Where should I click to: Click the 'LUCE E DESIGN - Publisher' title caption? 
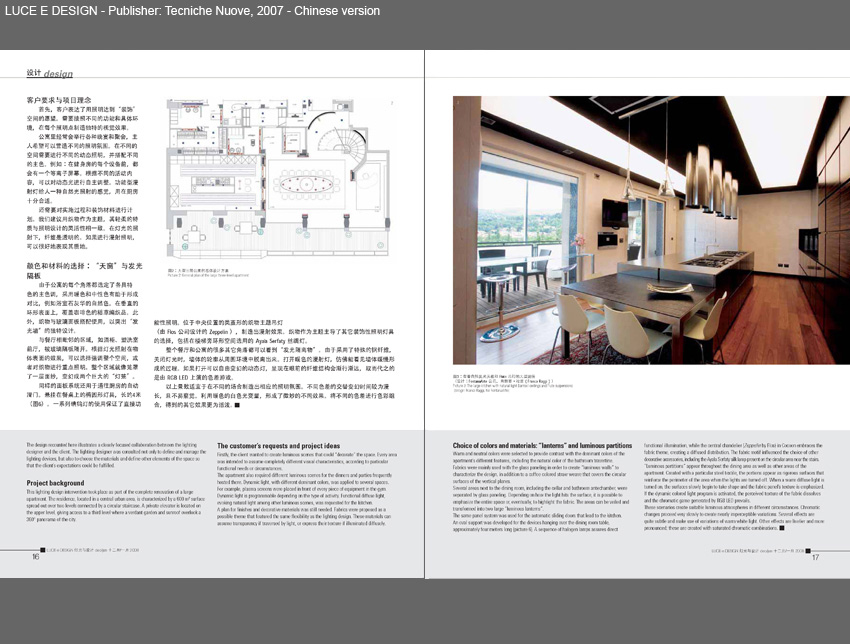click(192, 11)
